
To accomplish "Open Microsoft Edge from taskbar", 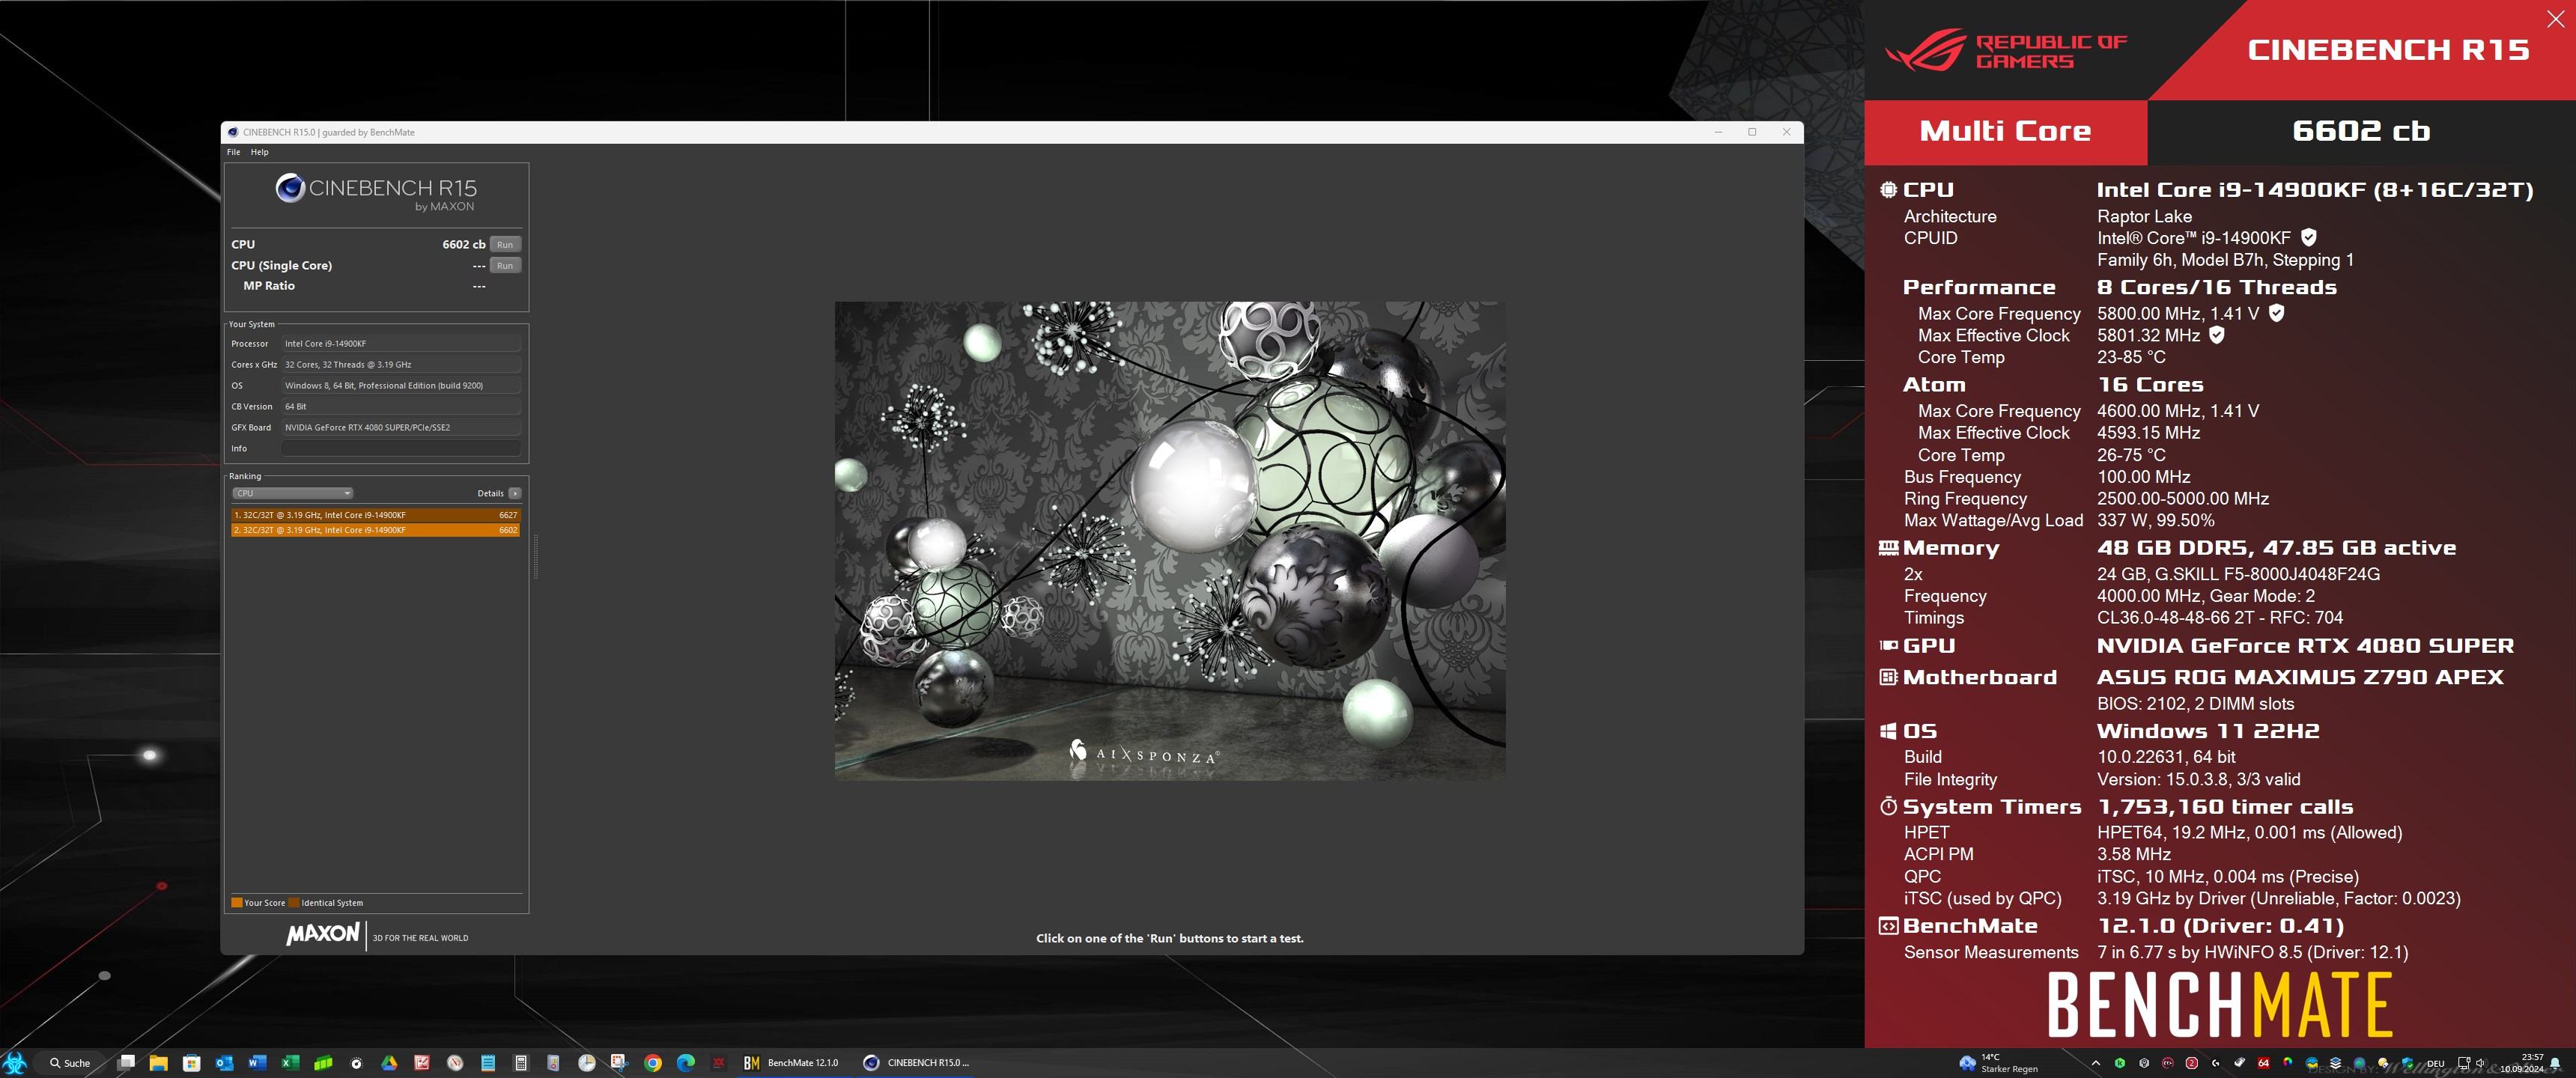I will click(x=686, y=1063).
